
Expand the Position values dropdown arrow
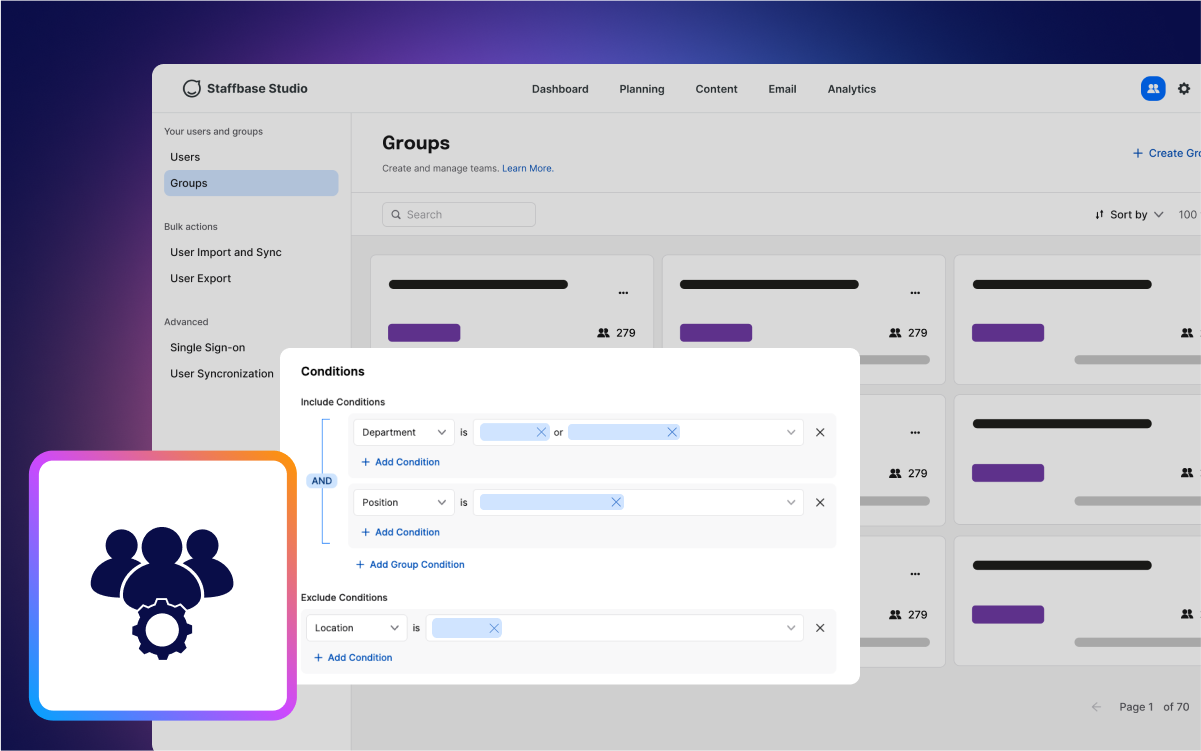coord(791,502)
